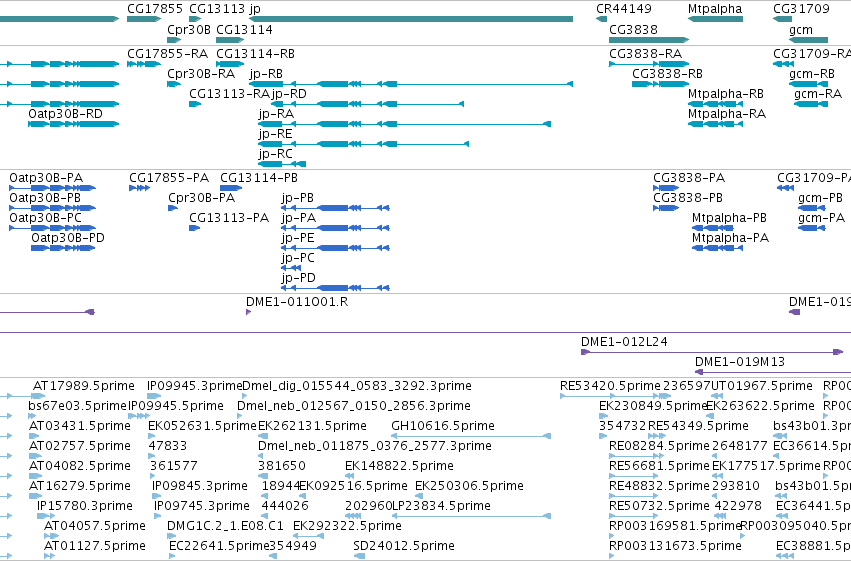This screenshot has width=851, height=561.
Task: Select protein CG3838-PA
Action: point(689,178)
